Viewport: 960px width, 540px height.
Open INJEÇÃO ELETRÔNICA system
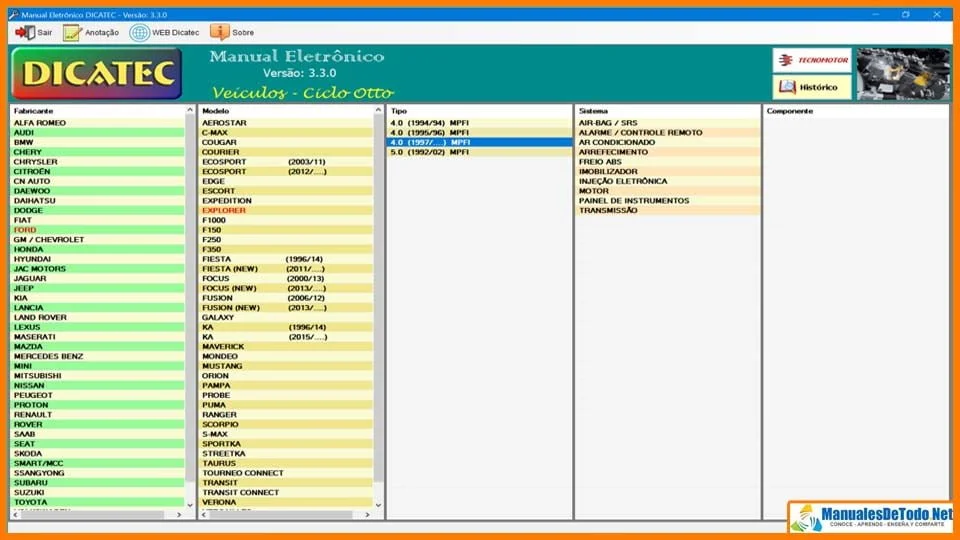[x=669, y=181]
